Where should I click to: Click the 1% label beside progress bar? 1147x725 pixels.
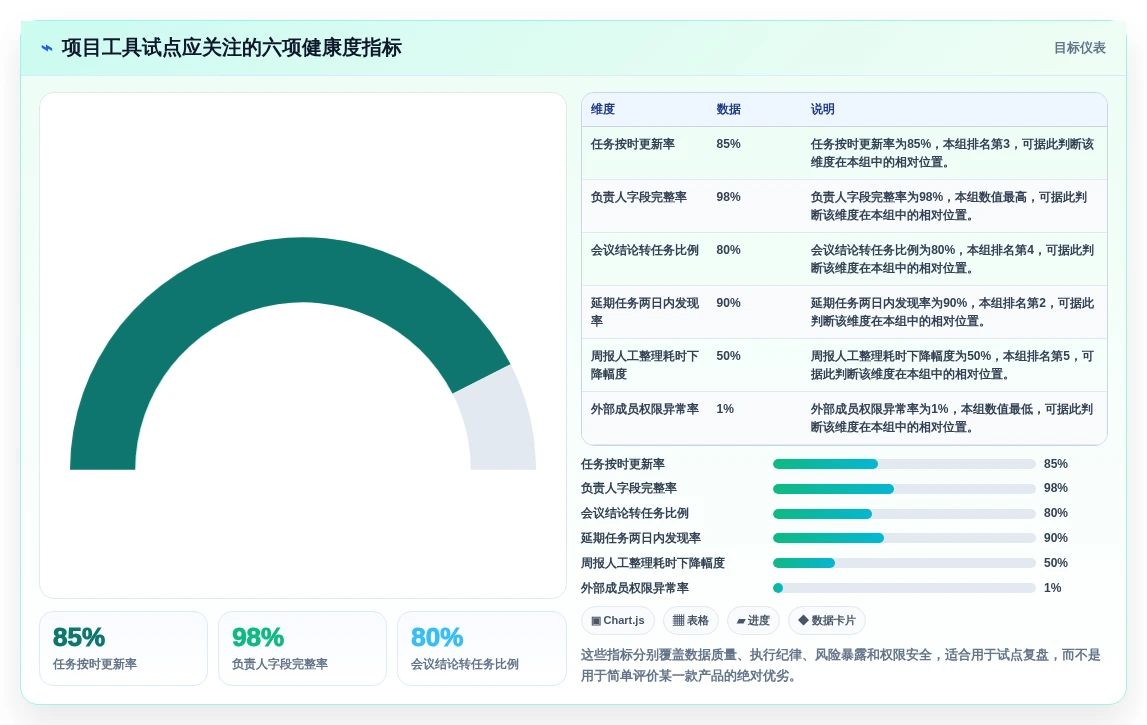click(1053, 587)
